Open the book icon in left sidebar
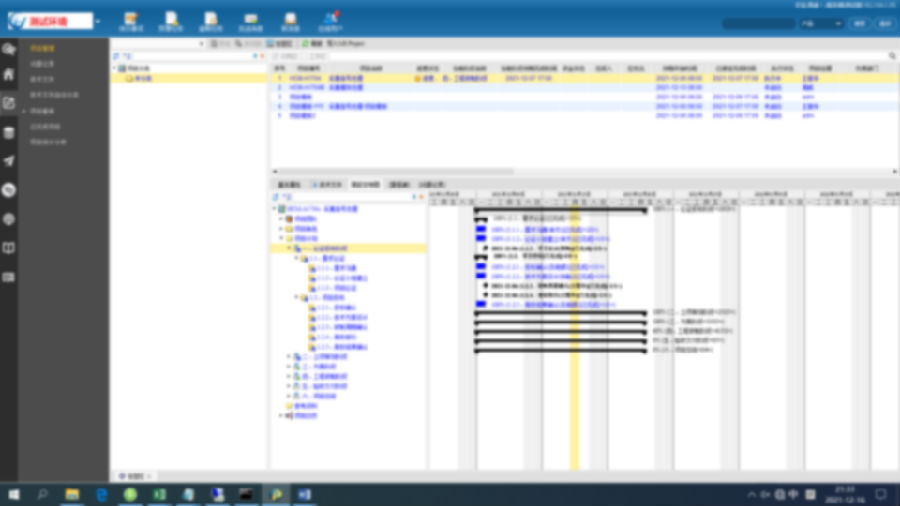Image resolution: width=900 pixels, height=506 pixels. click(9, 248)
